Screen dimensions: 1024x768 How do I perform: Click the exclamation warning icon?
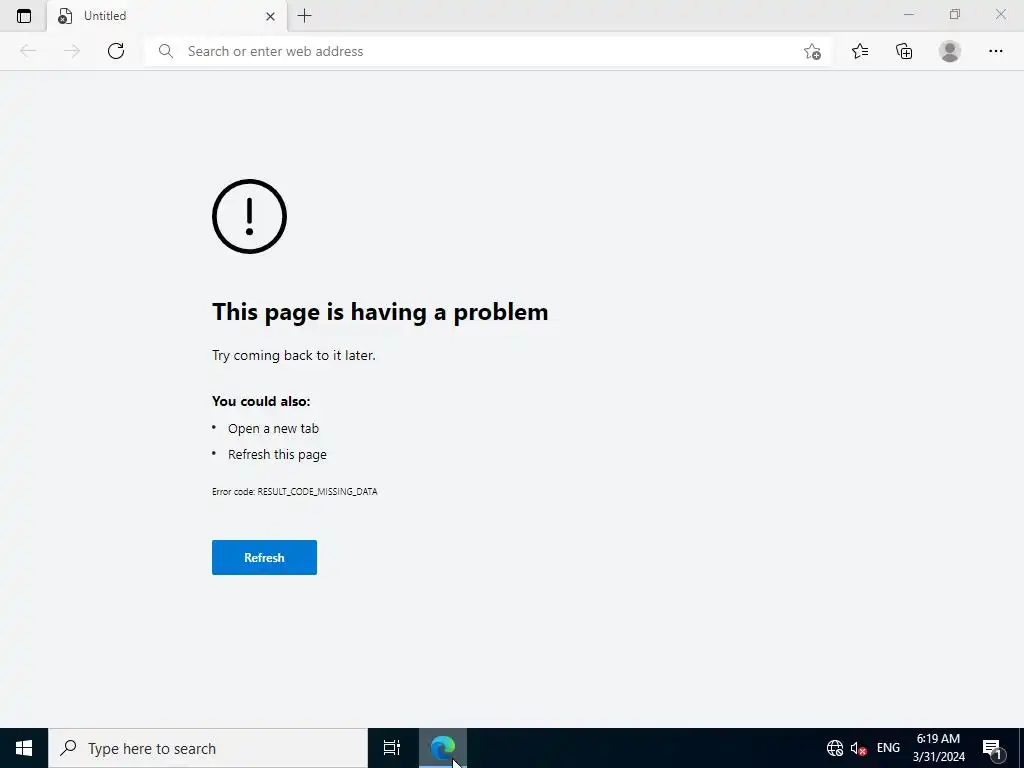pyautogui.click(x=249, y=216)
